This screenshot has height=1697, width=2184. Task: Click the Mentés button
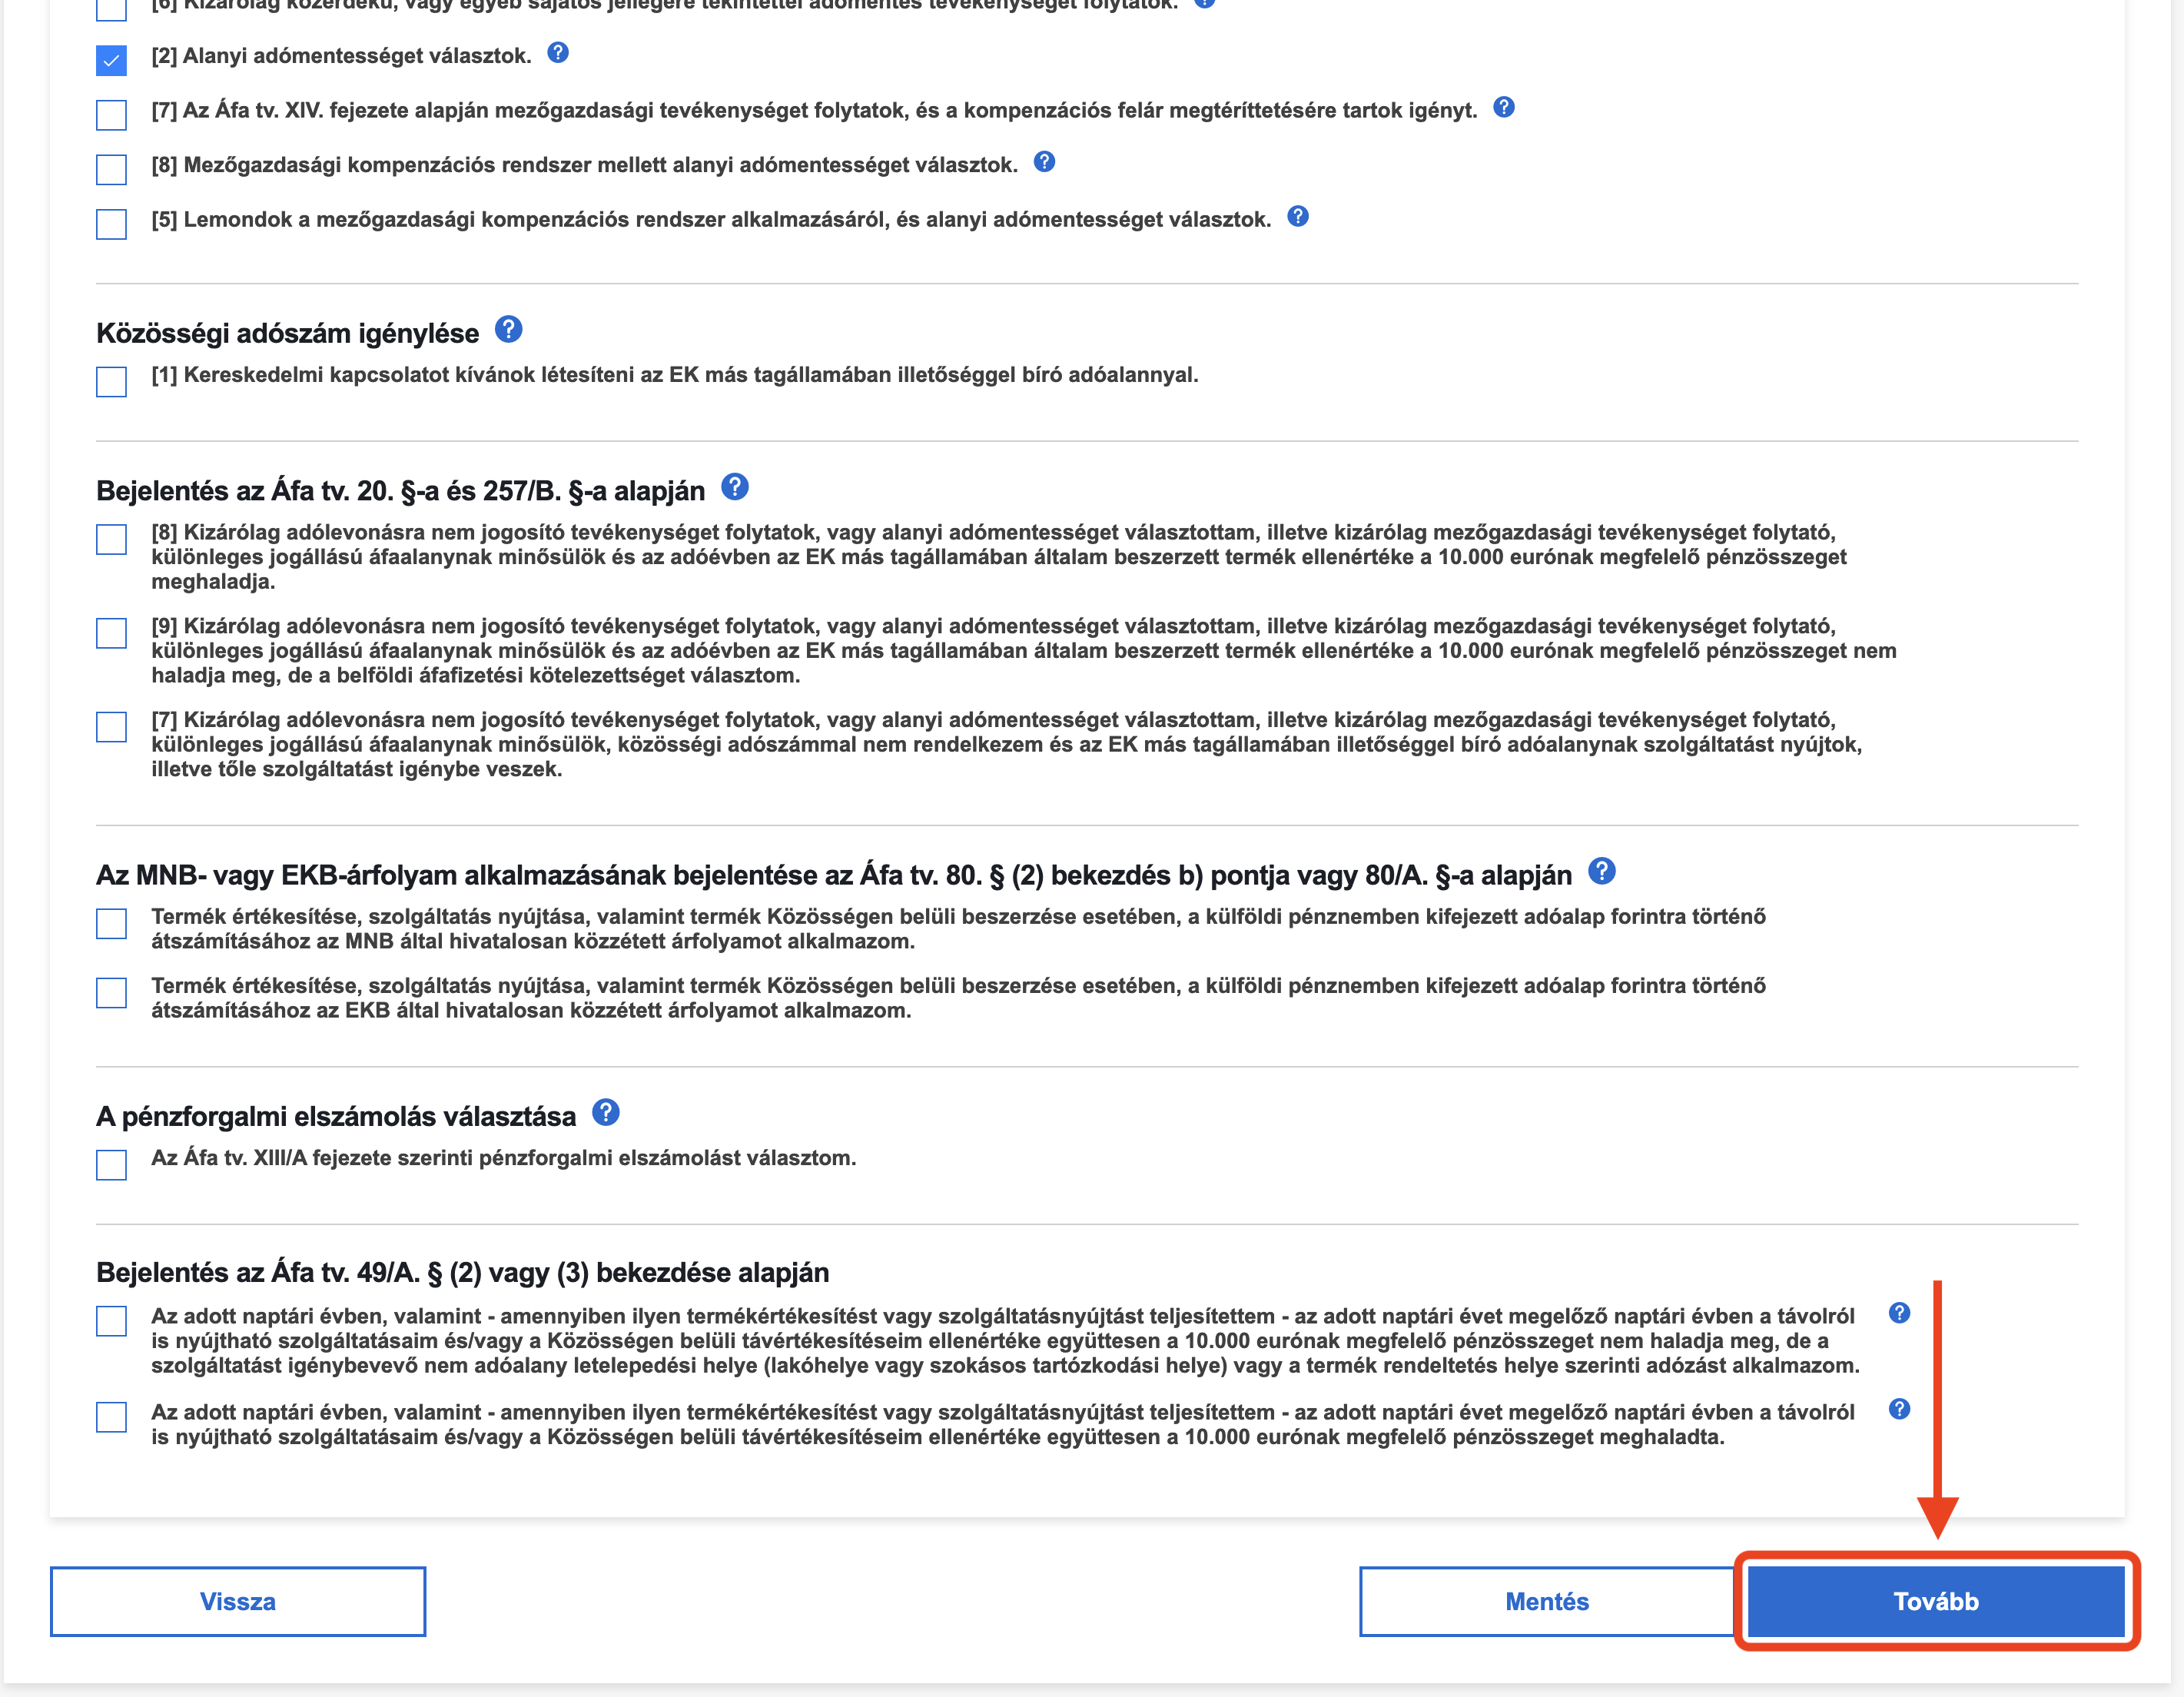click(x=1547, y=1601)
